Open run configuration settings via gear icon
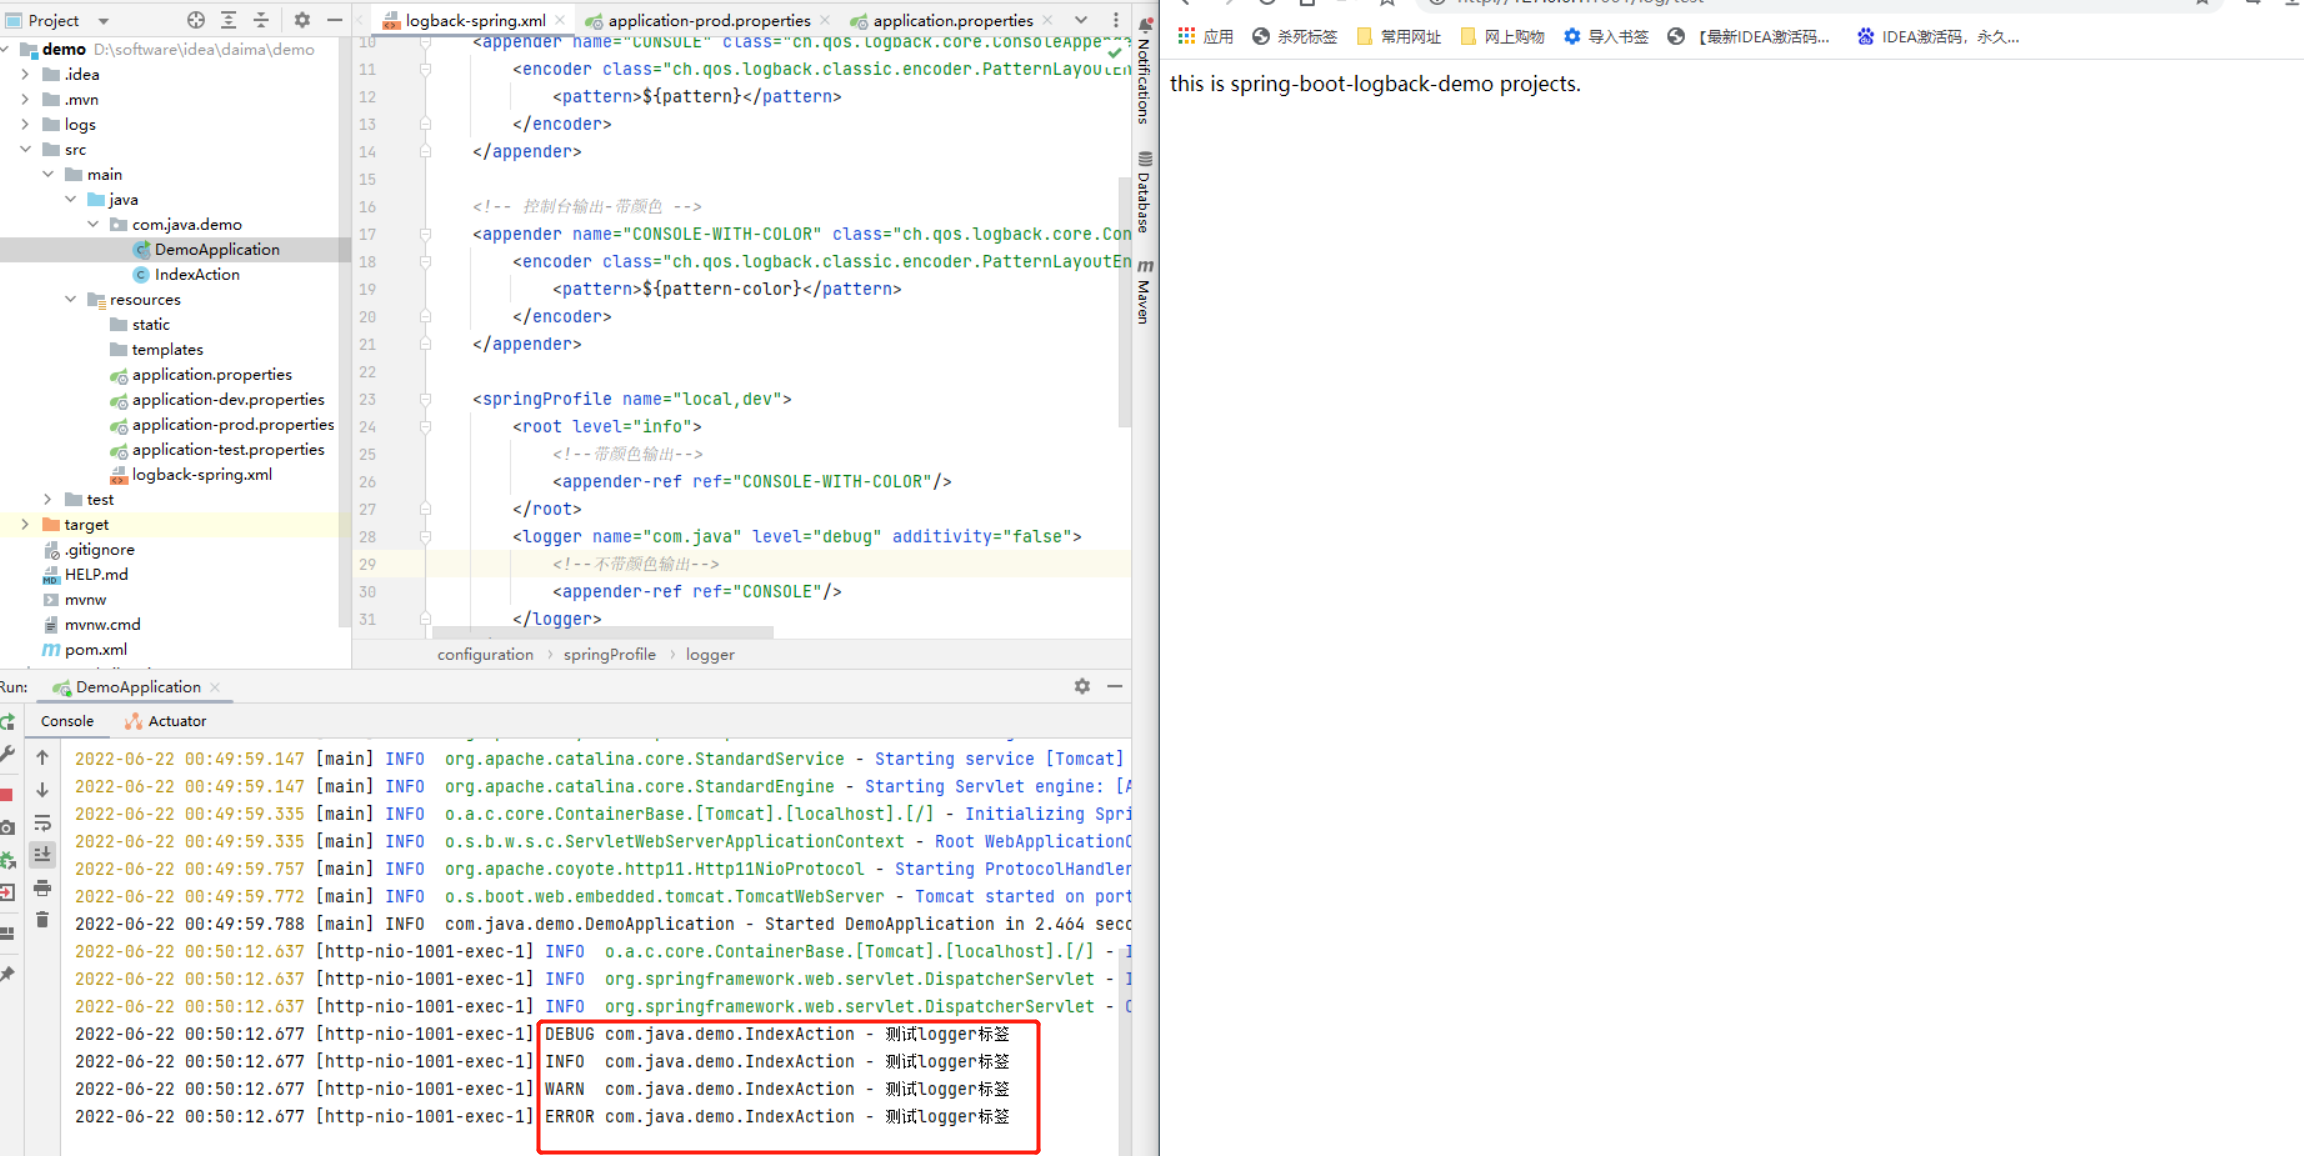 click(1081, 686)
